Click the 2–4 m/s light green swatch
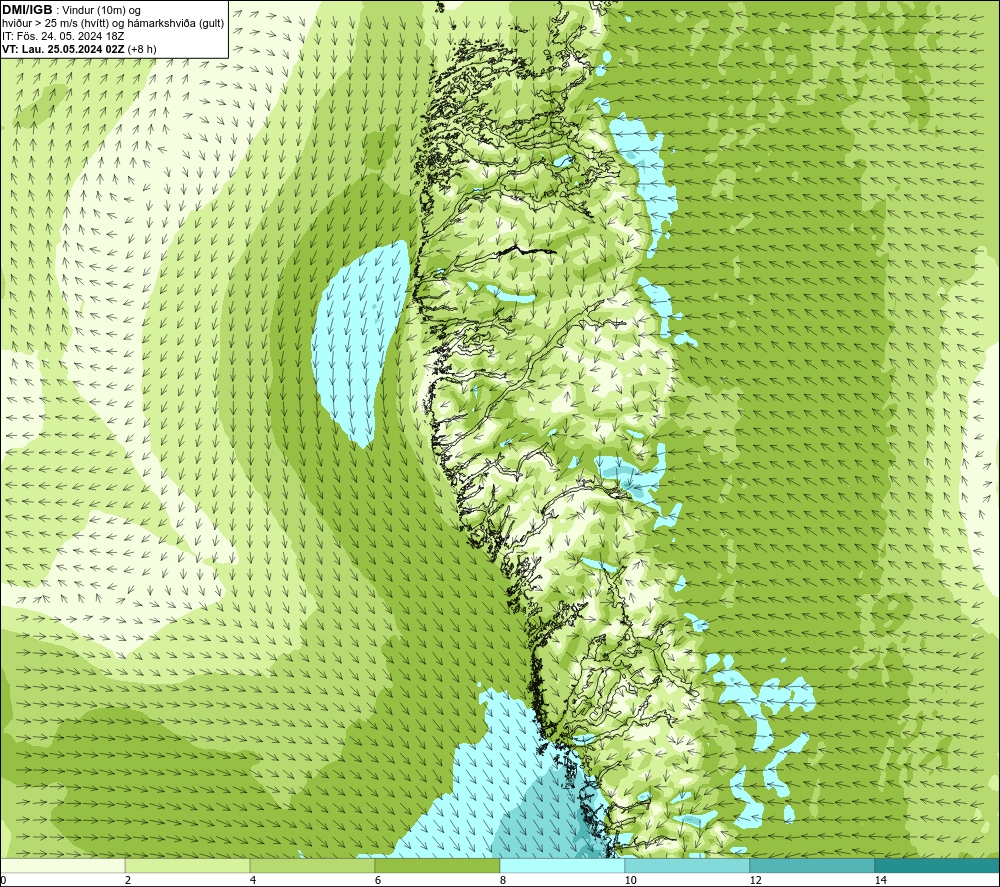1000x887 pixels. (188, 865)
